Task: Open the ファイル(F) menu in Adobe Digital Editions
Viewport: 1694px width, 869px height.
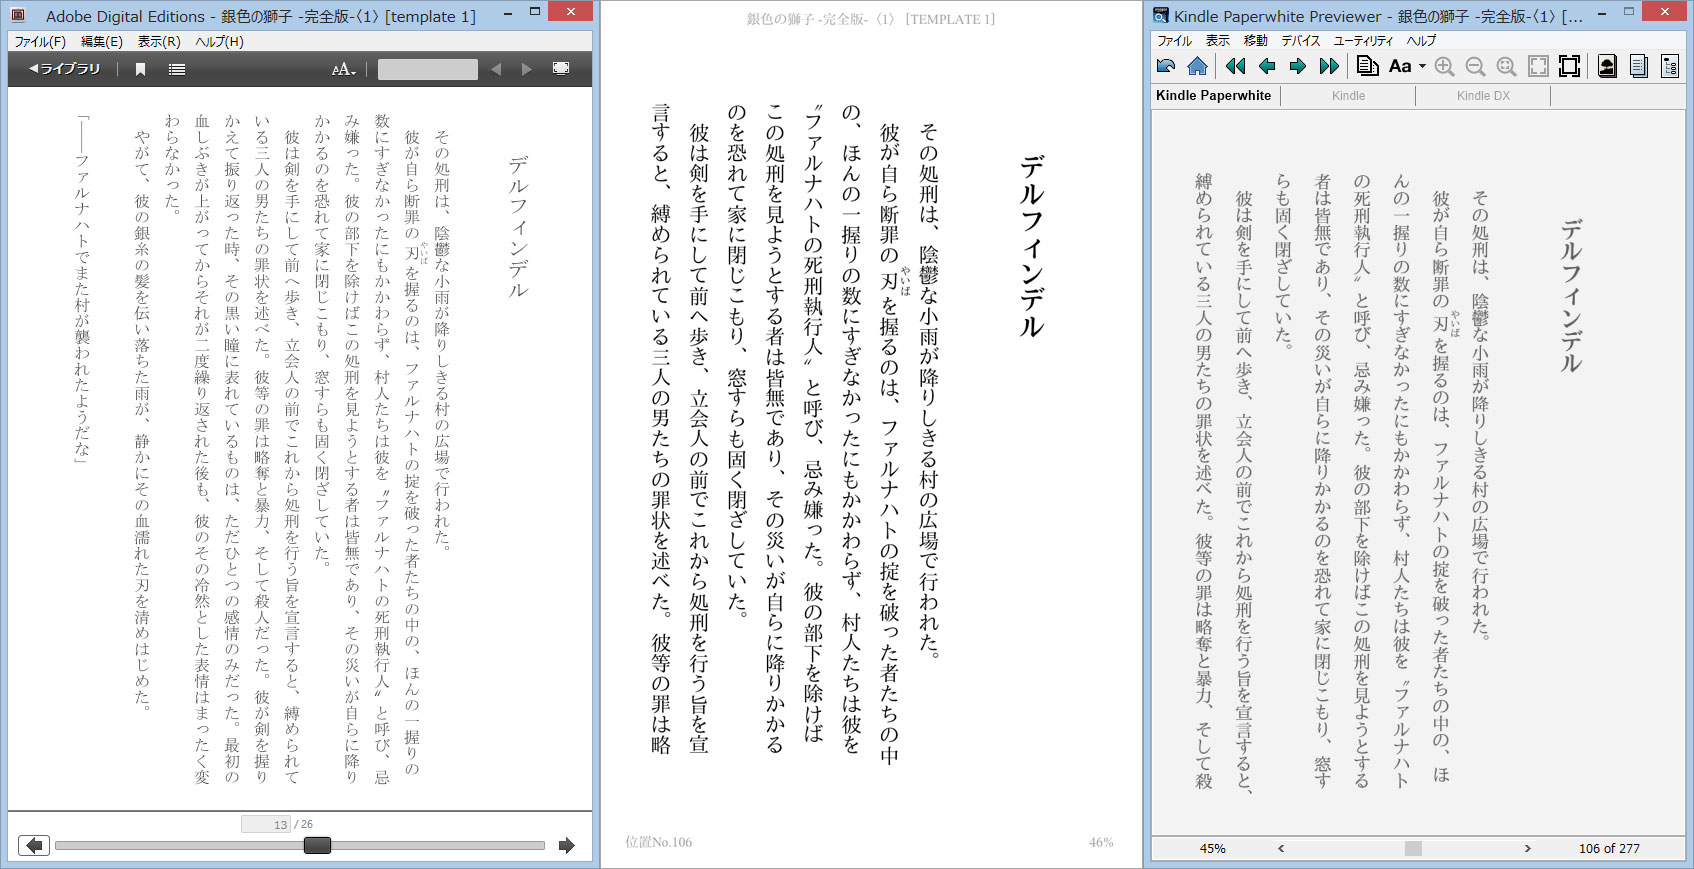Action: (x=40, y=42)
